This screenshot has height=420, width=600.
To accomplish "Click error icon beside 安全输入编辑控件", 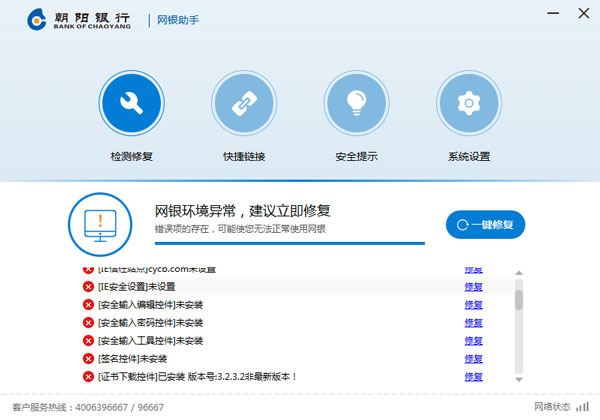I will 88,305.
